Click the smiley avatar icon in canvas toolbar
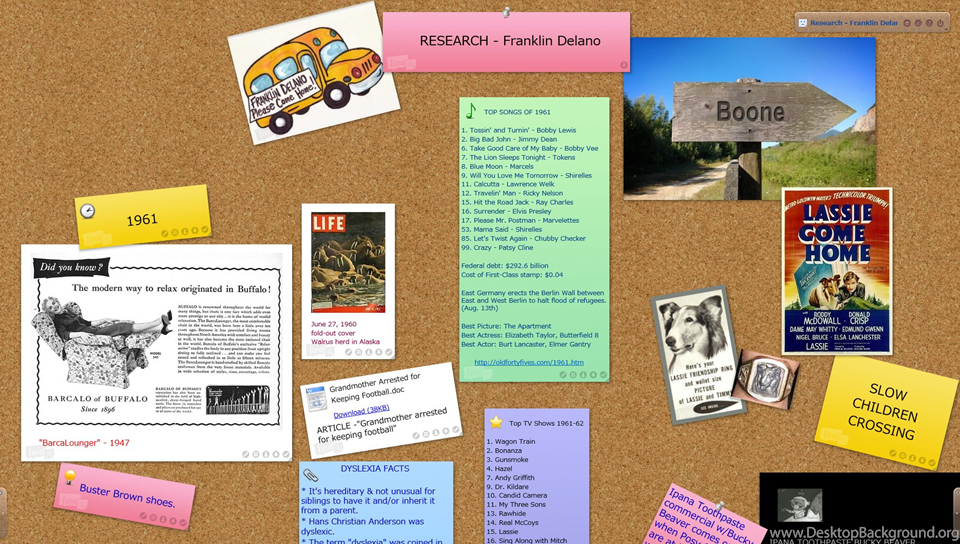 click(x=803, y=23)
